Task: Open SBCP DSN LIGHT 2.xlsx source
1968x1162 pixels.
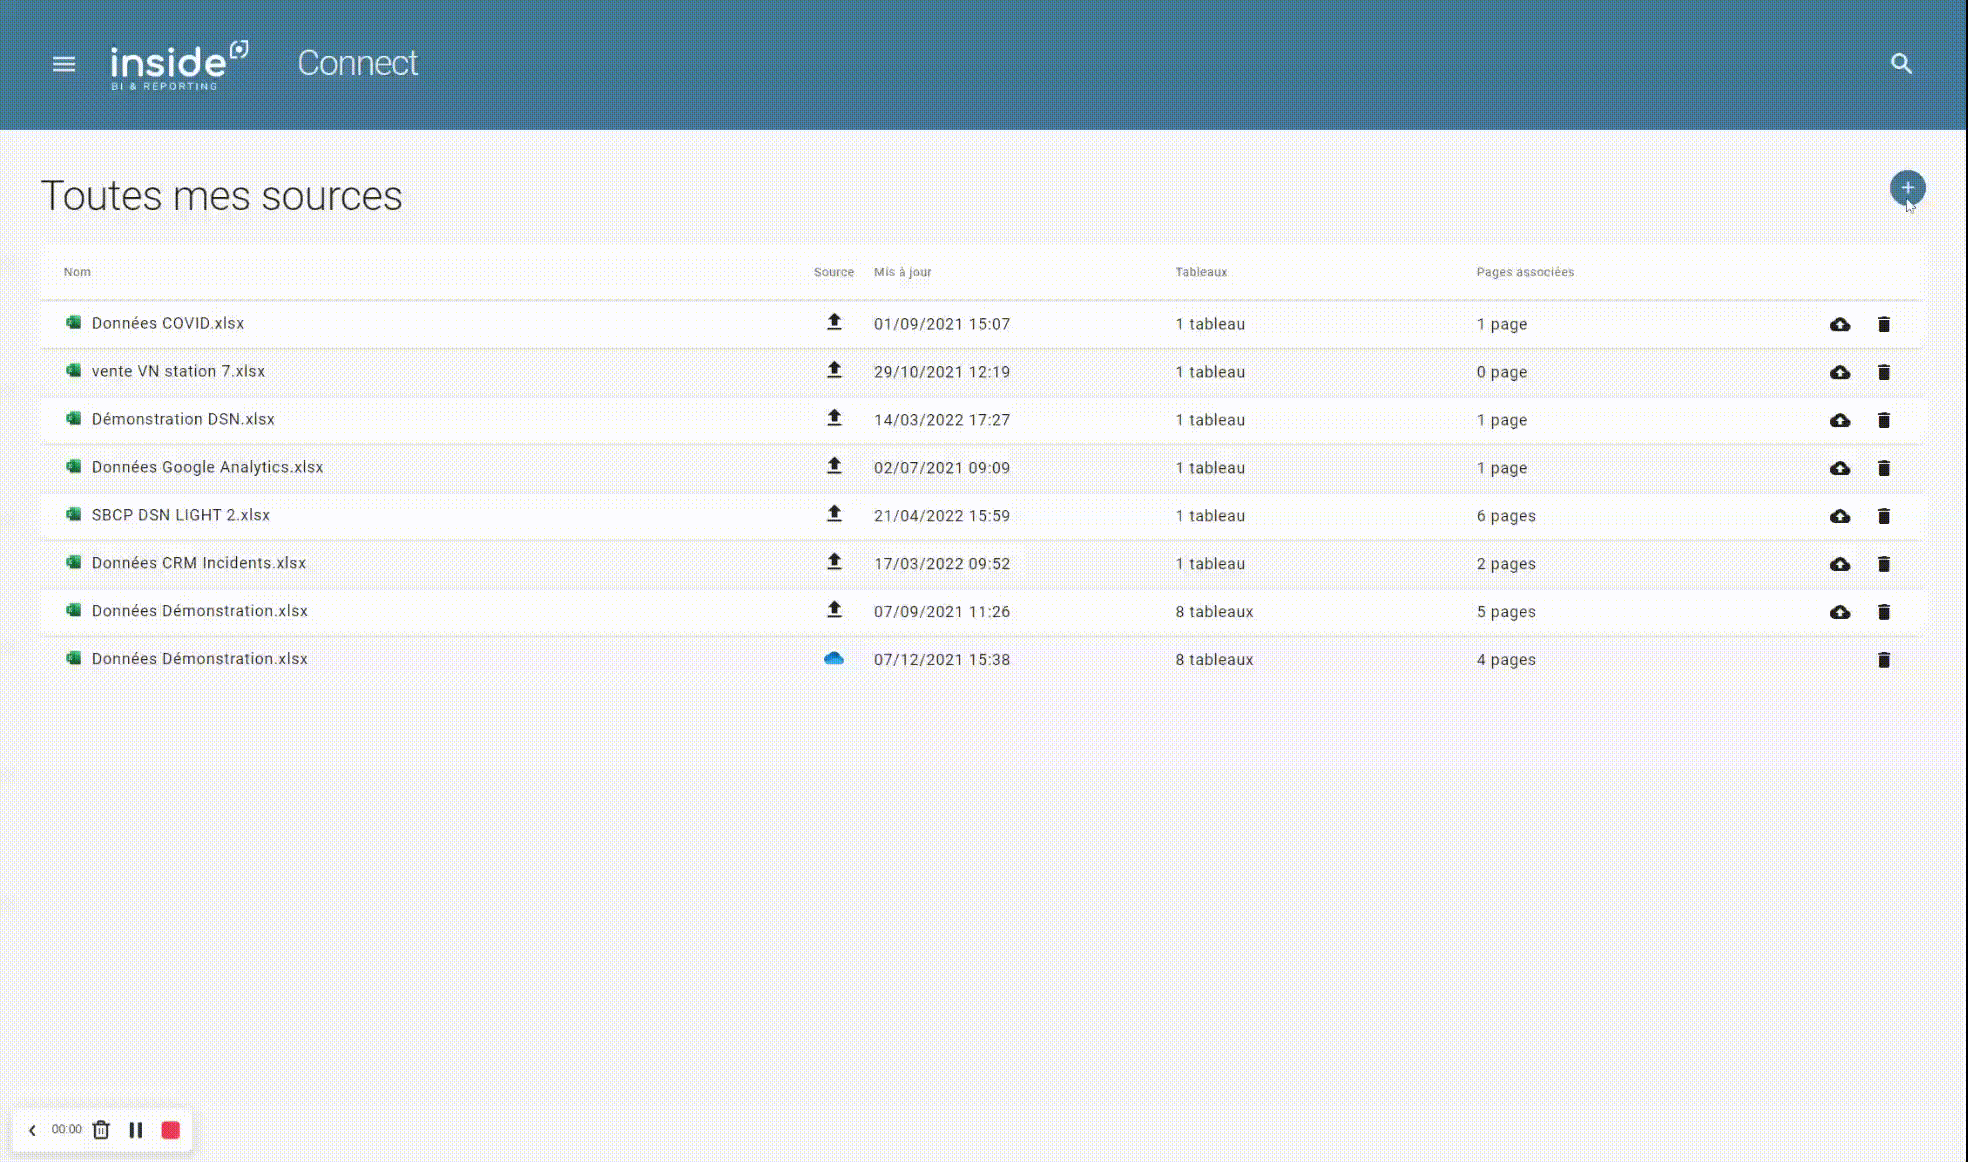Action: [x=181, y=515]
